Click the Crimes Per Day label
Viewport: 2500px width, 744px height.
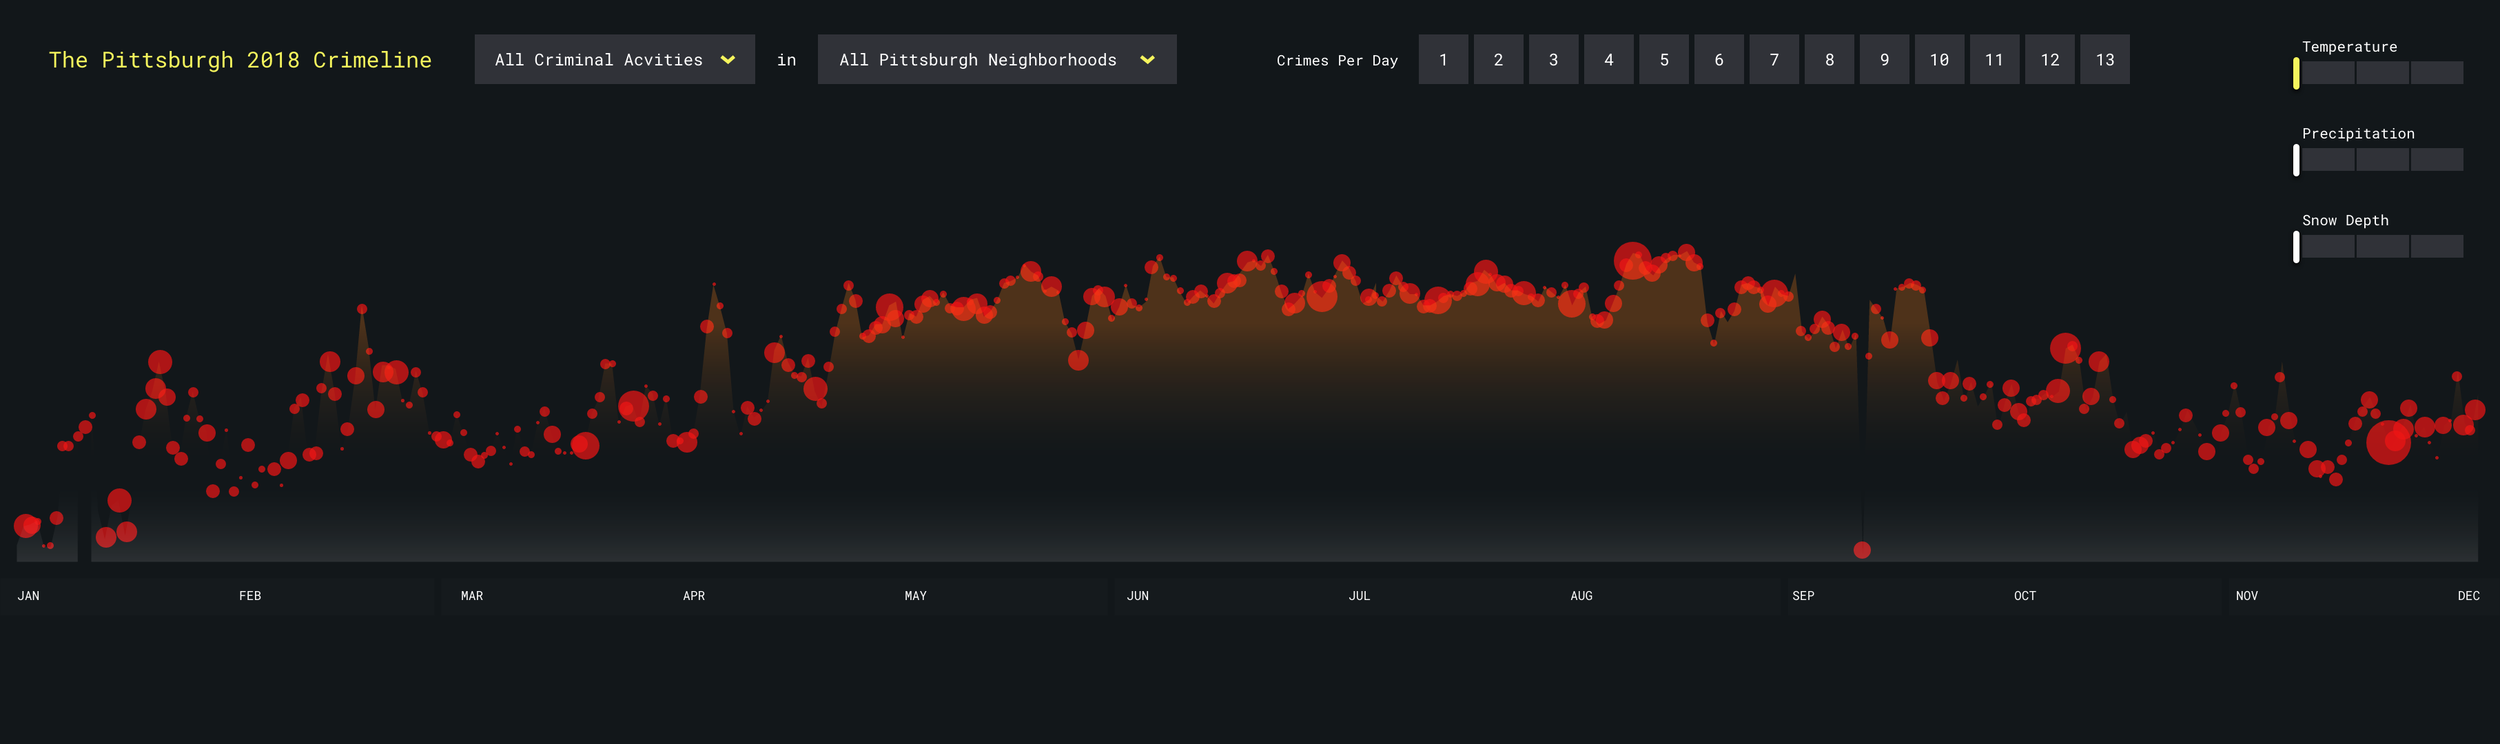coord(1337,61)
